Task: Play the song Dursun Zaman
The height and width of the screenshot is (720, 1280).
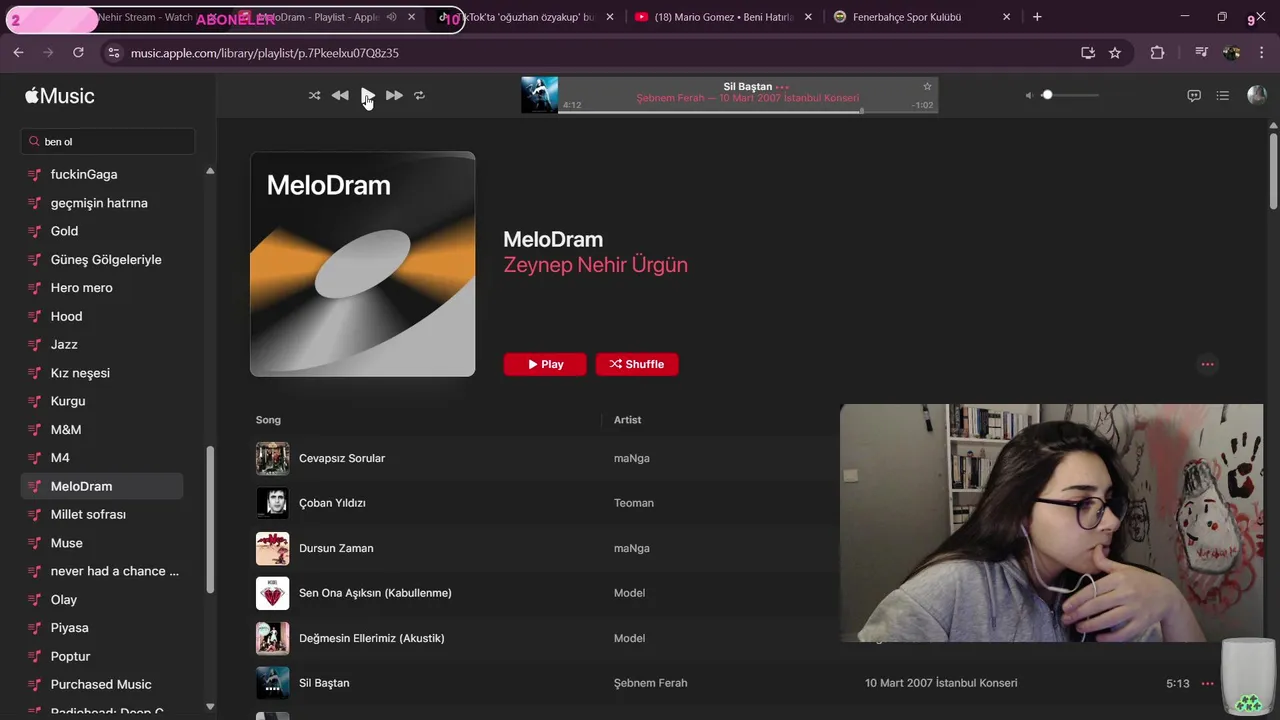Action: 336,548
